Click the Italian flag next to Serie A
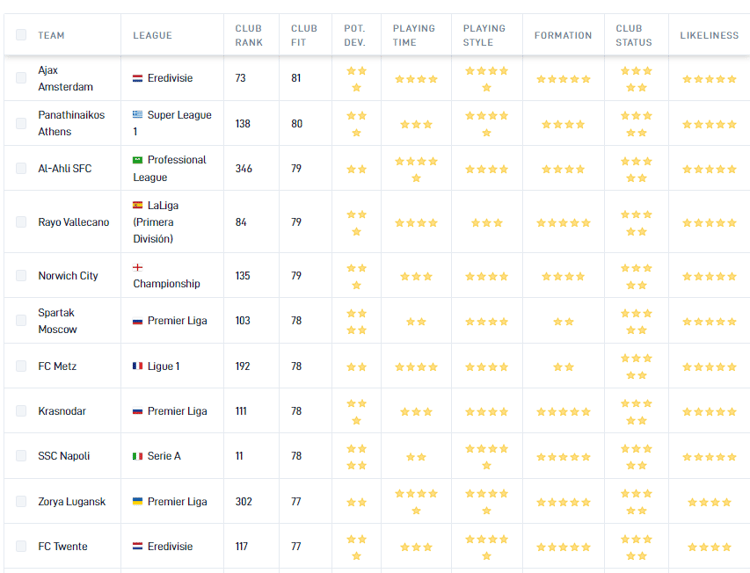Image resolution: width=750 pixels, height=573 pixels. (138, 456)
